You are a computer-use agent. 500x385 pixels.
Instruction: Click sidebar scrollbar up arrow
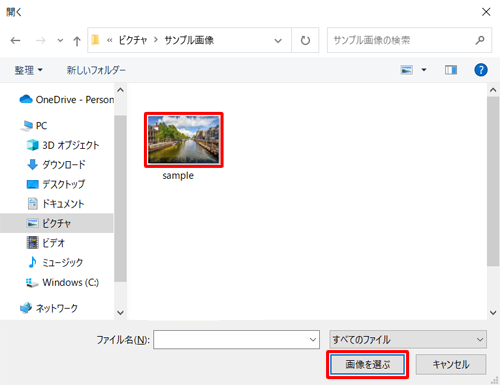coord(120,90)
